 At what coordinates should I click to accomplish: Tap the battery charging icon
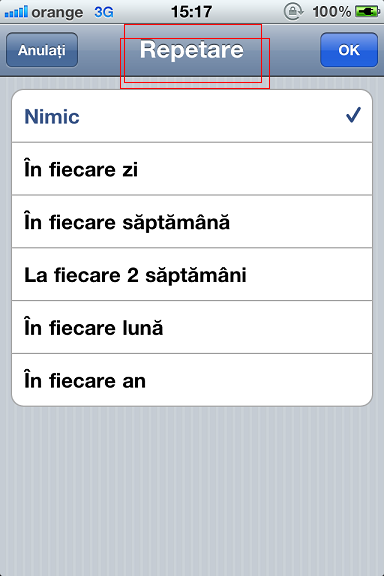point(367,12)
